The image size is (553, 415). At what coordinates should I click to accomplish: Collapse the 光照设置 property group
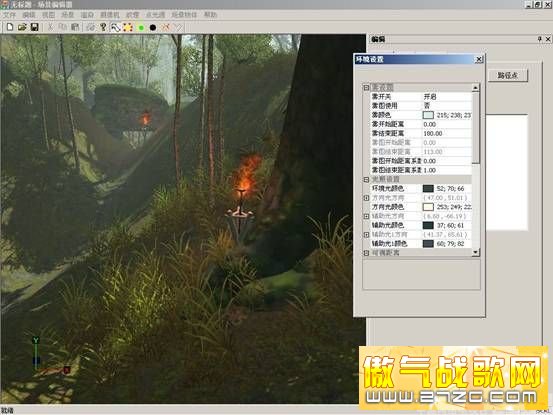[366, 179]
